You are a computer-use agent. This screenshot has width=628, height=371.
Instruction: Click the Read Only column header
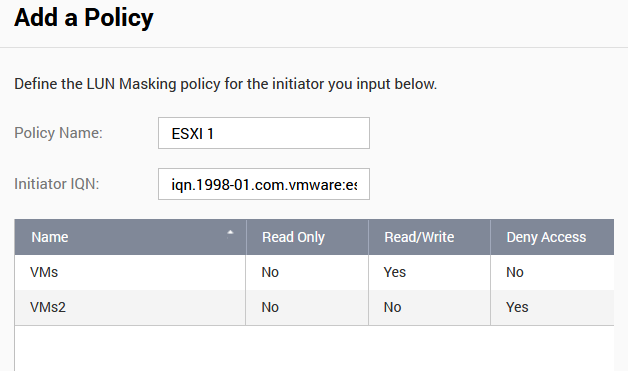pyautogui.click(x=307, y=237)
